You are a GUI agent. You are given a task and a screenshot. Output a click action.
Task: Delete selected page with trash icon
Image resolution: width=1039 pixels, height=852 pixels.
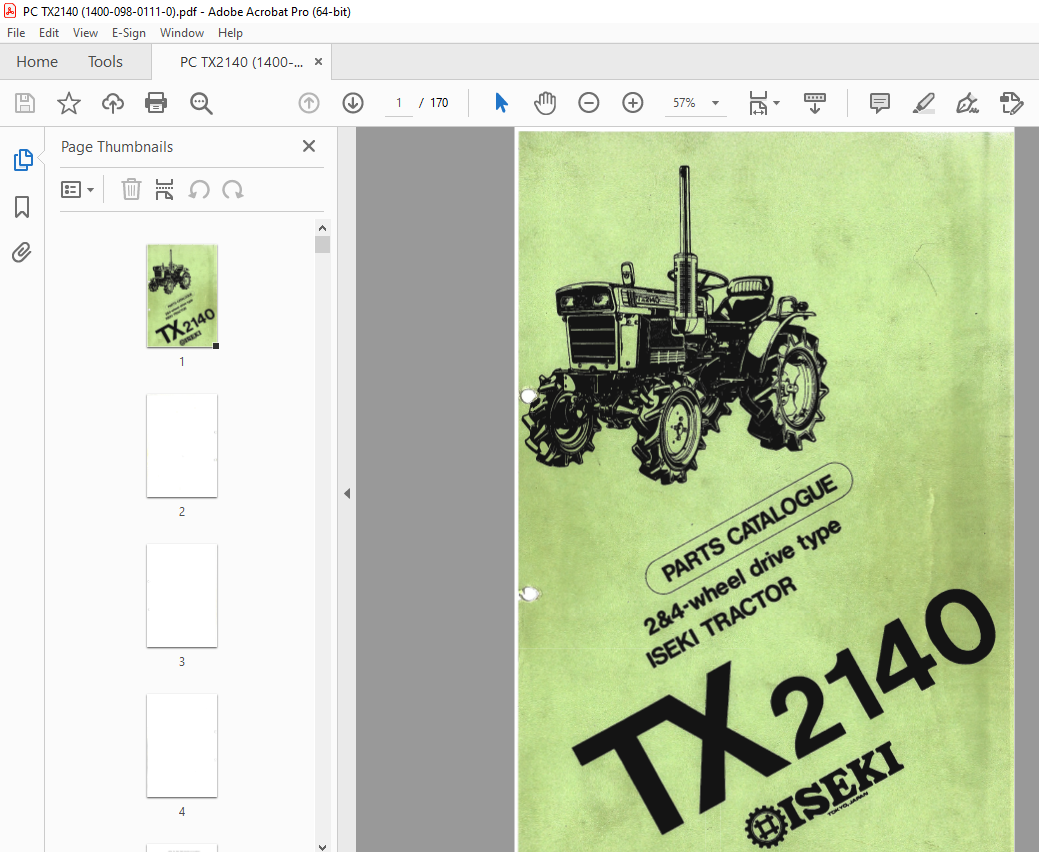click(x=131, y=189)
